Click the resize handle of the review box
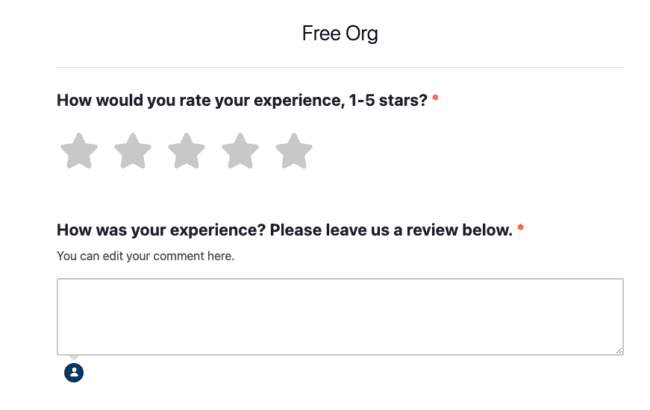This screenshot has height=410, width=650. point(618,349)
